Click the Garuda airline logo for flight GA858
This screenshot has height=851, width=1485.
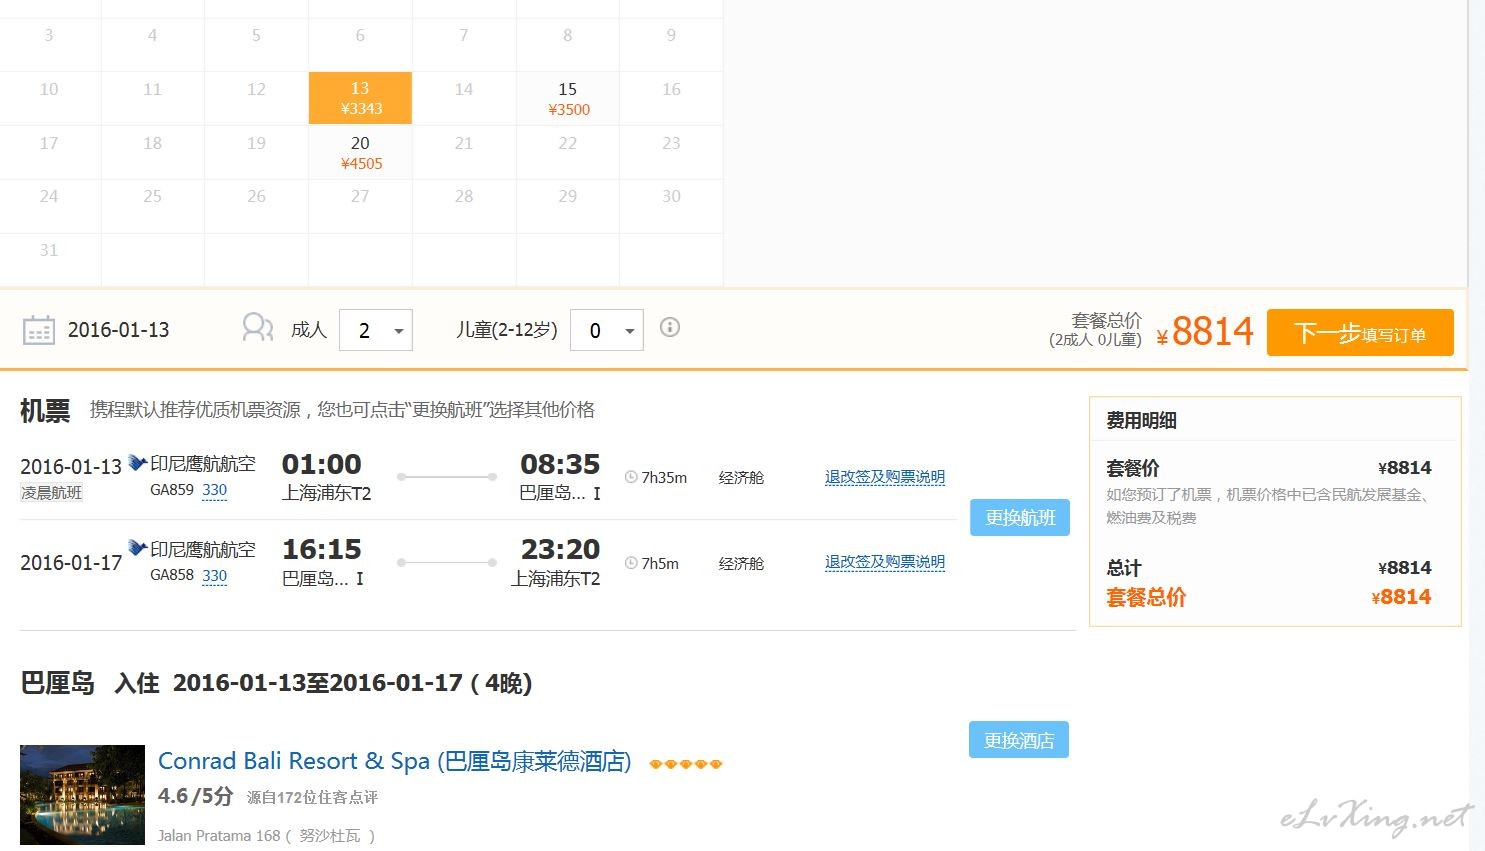(x=138, y=548)
